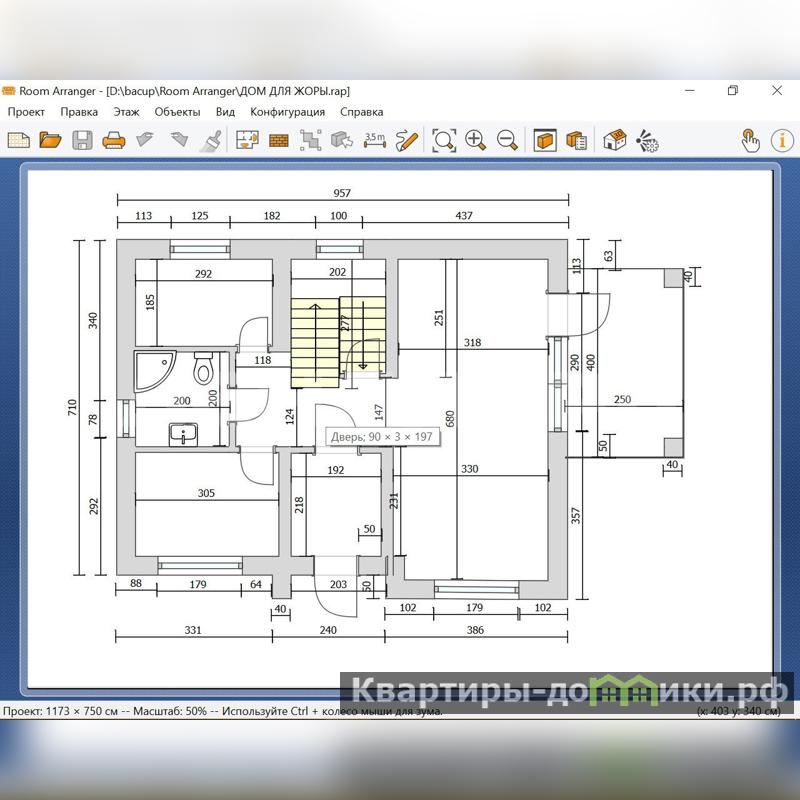Open the 3D house view icon

(x=614, y=140)
